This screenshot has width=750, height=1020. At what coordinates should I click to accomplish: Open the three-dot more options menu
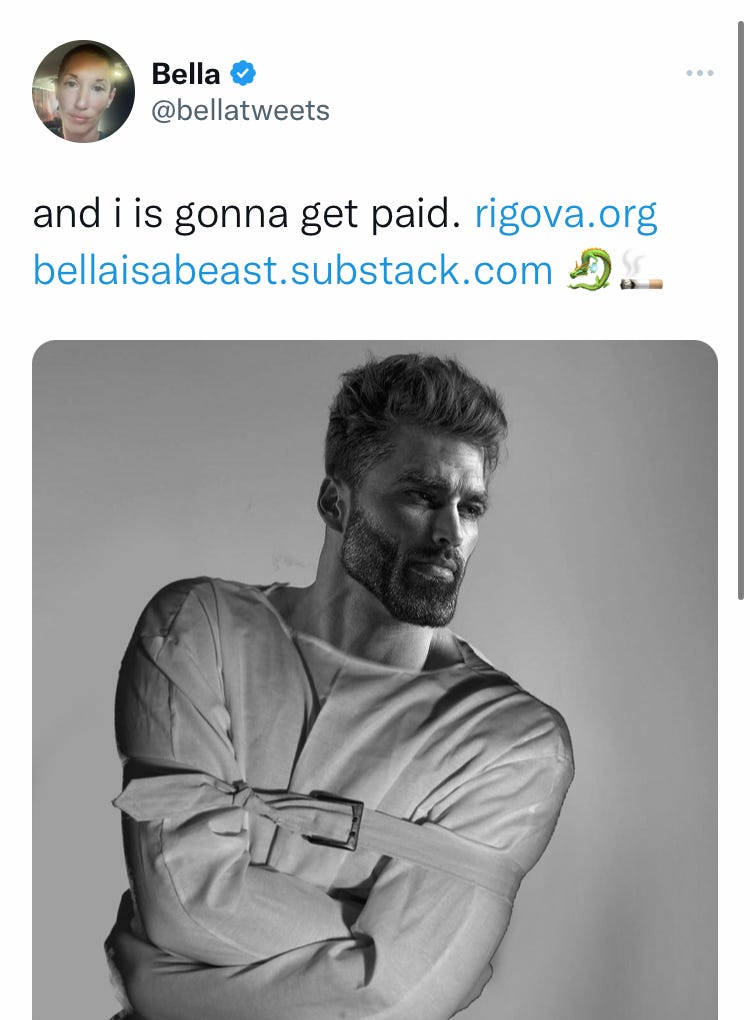(700, 73)
